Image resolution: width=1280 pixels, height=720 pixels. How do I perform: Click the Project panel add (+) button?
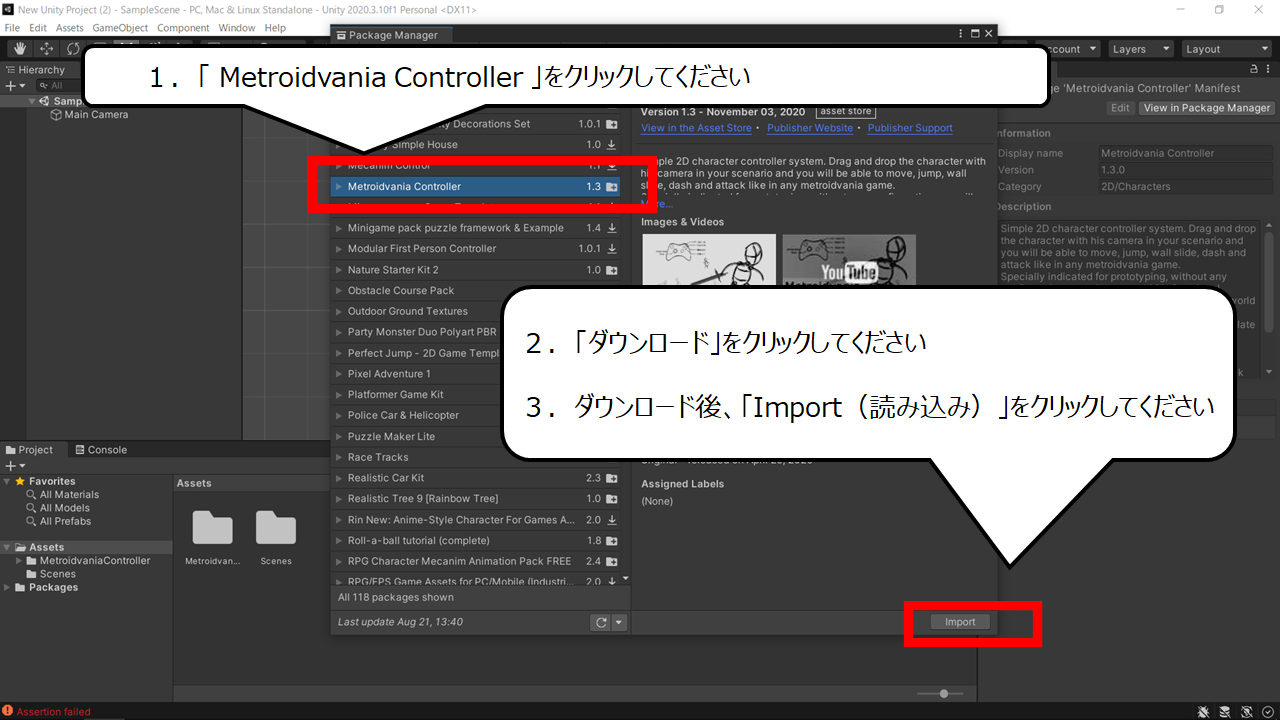pos(13,466)
